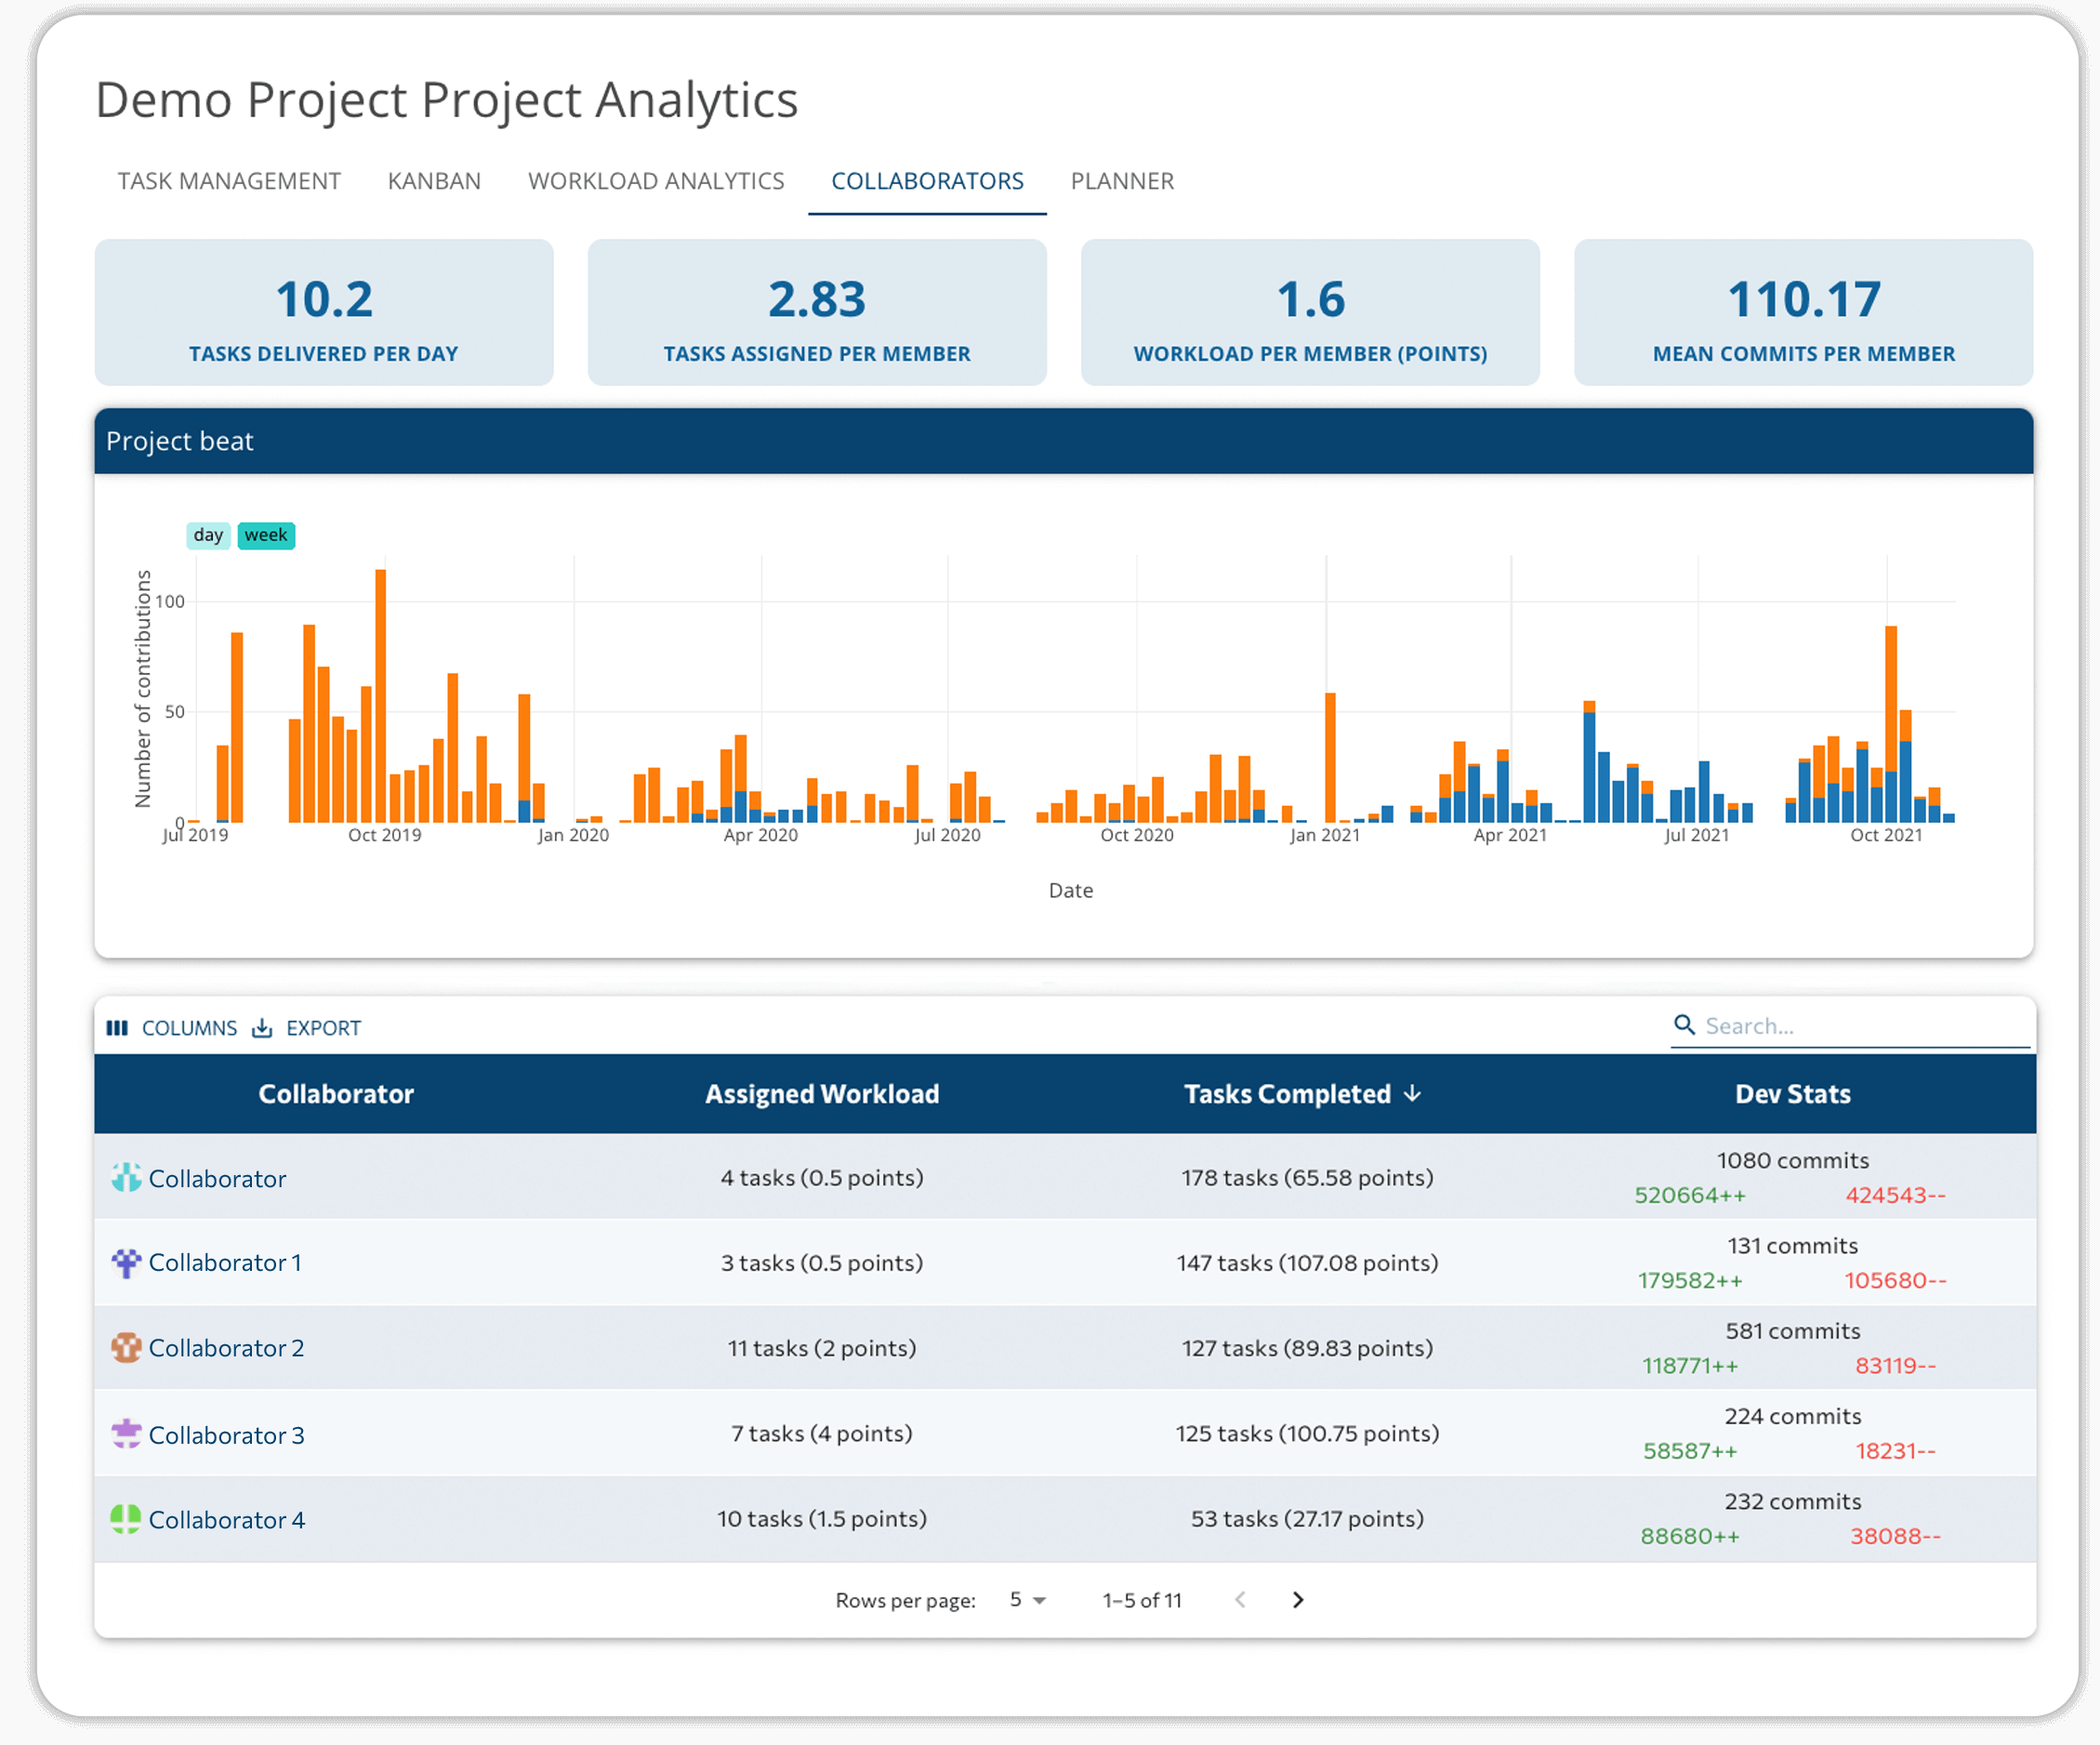This screenshot has width=2100, height=1745.
Task: Click the Columns grid icon
Action: (117, 1028)
